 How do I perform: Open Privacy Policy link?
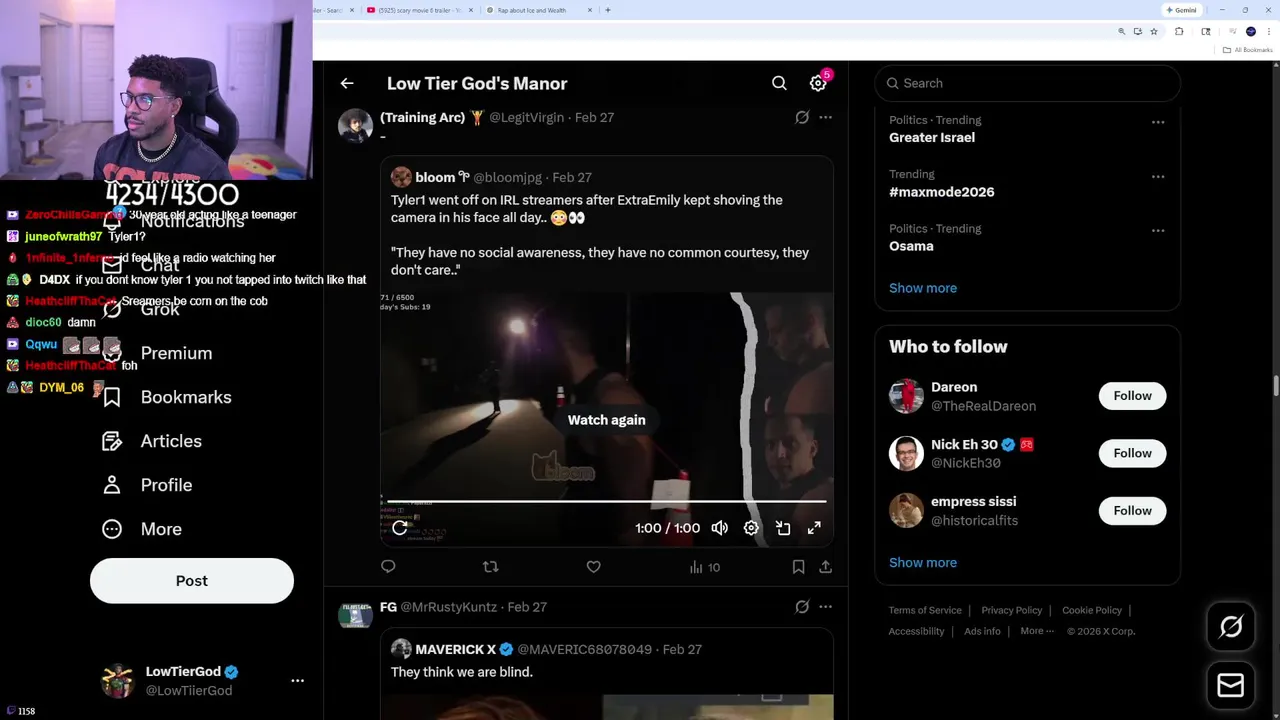[x=1011, y=610]
